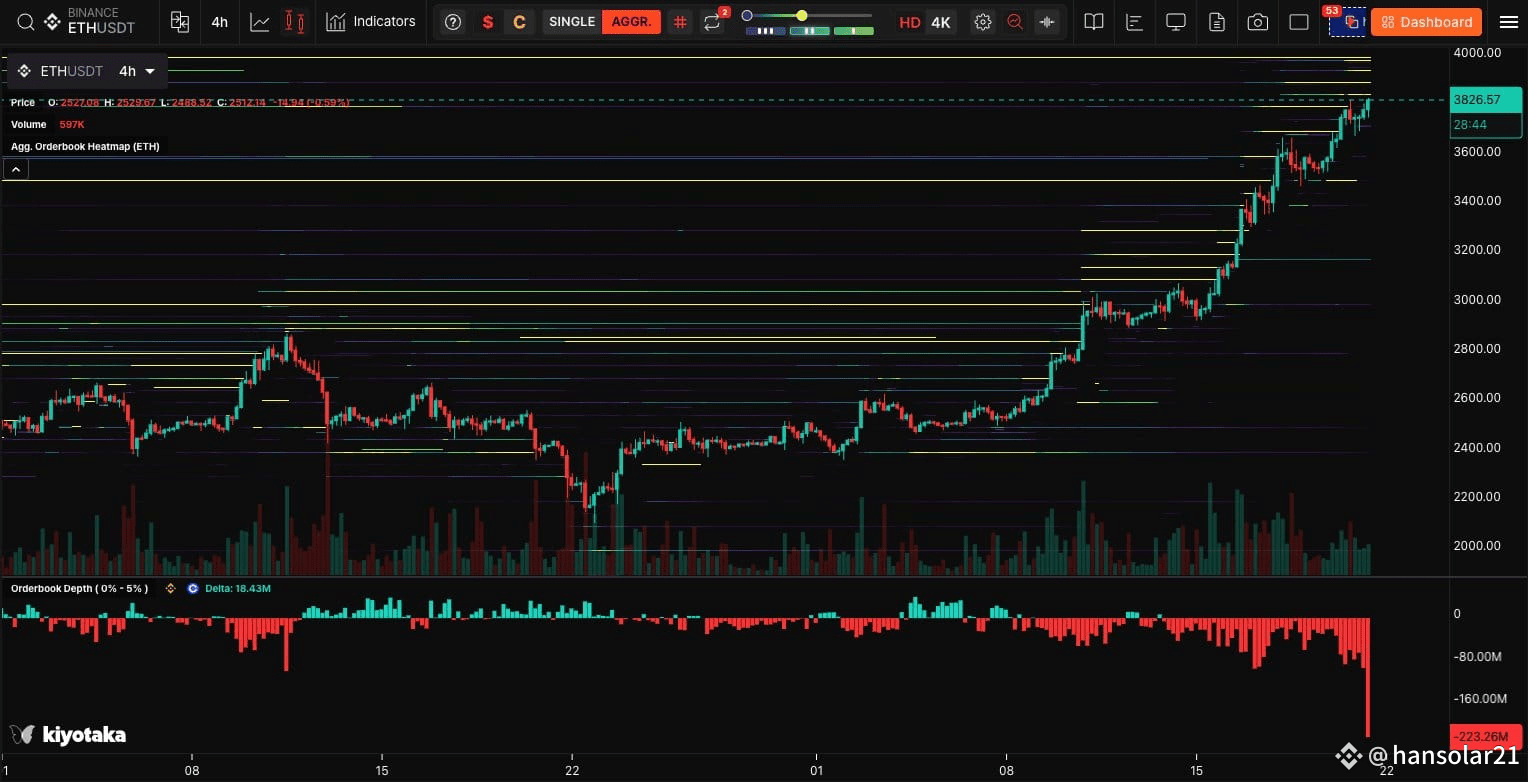Select the Agg. Orderbook Heatmap (ETH) legend
1528x782 pixels.
point(85,146)
